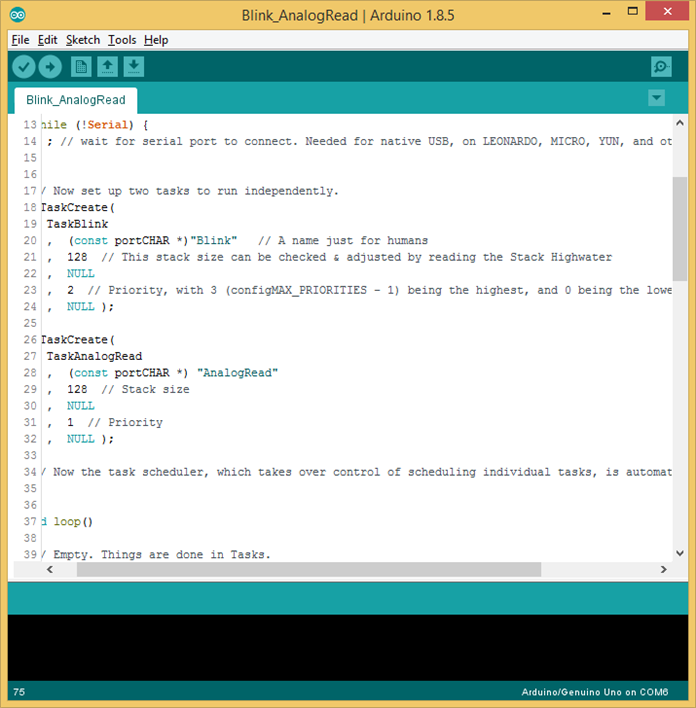Click the "A name just for humans" comment
This screenshot has height=708, width=696.
coord(343,241)
